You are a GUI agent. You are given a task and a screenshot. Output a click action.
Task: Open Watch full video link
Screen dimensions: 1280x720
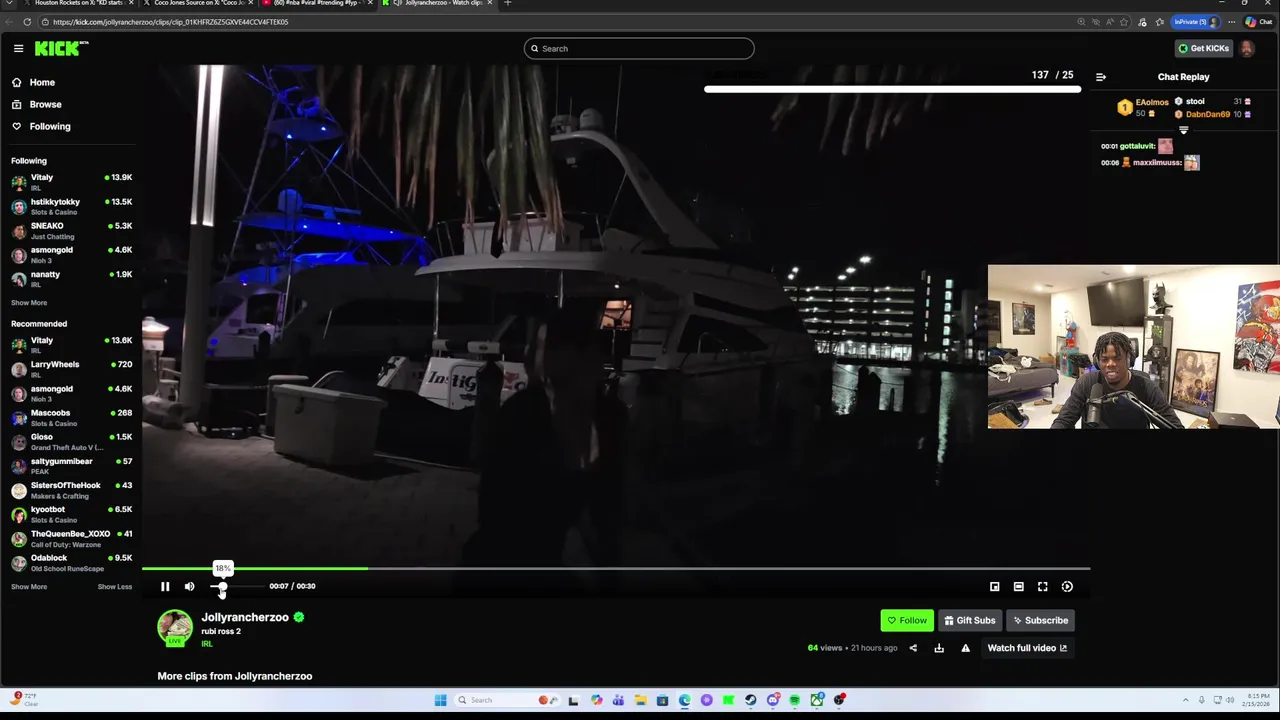click(1027, 648)
